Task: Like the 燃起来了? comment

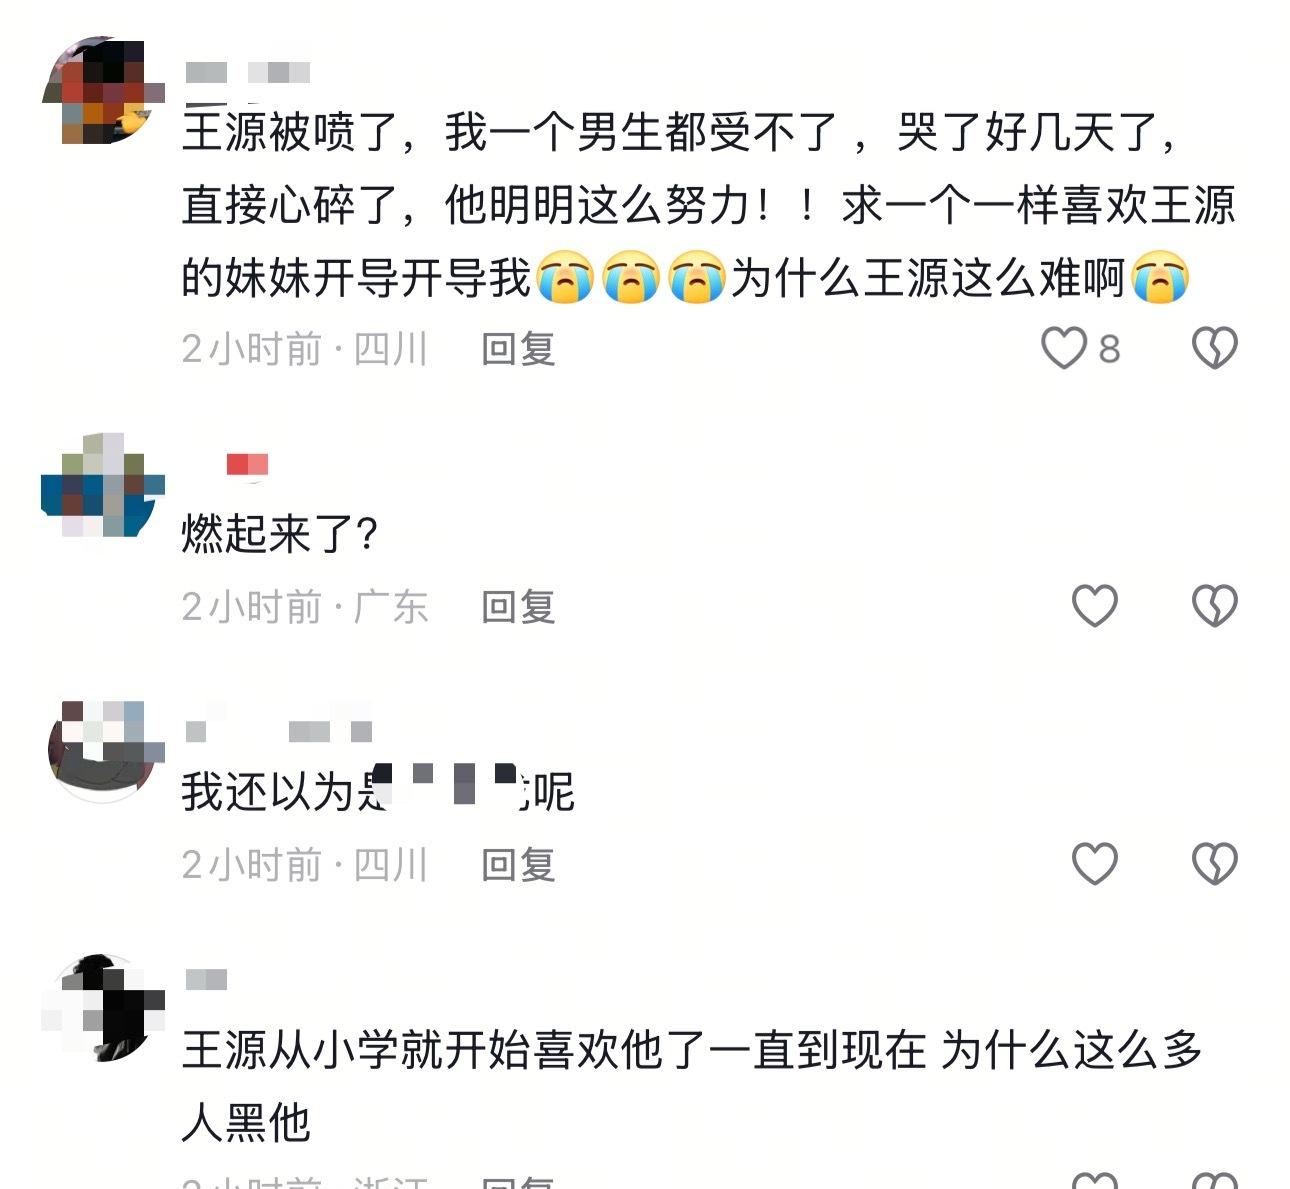Action: (x=1094, y=606)
